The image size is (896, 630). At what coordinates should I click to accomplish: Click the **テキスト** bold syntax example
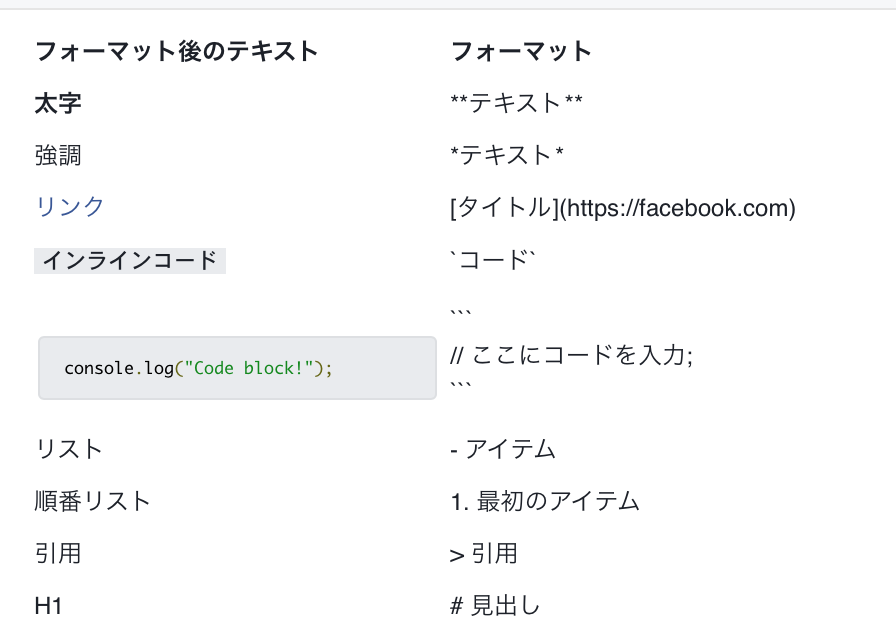click(x=517, y=103)
